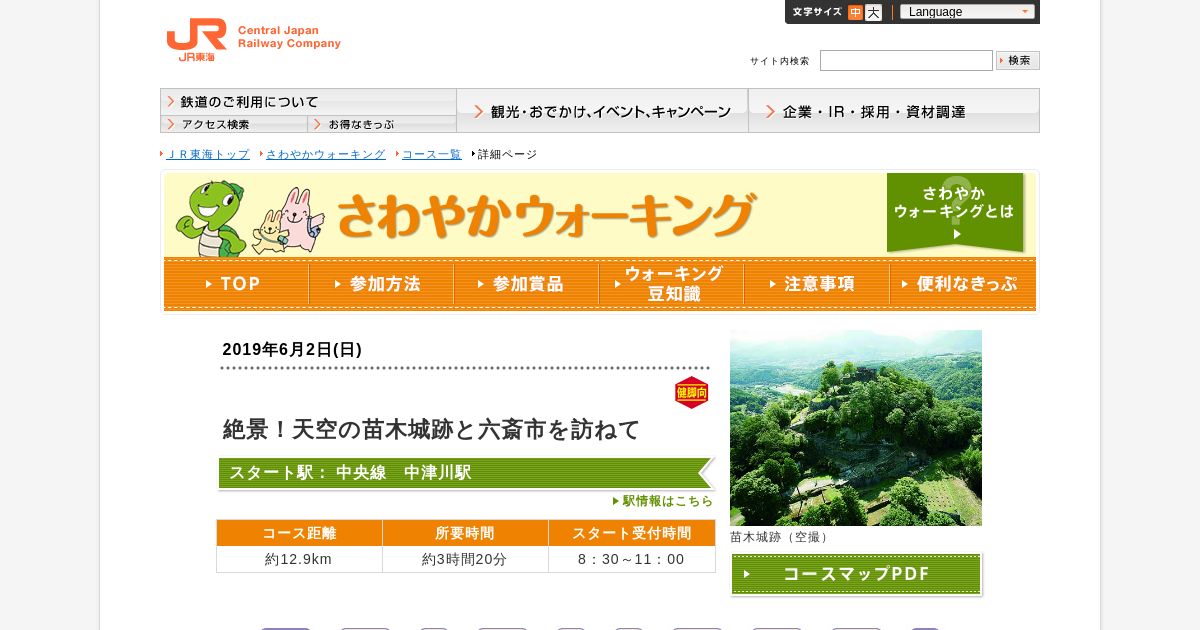
Task: Click the 苗木城跡 aerial photo
Action: [x=856, y=428]
